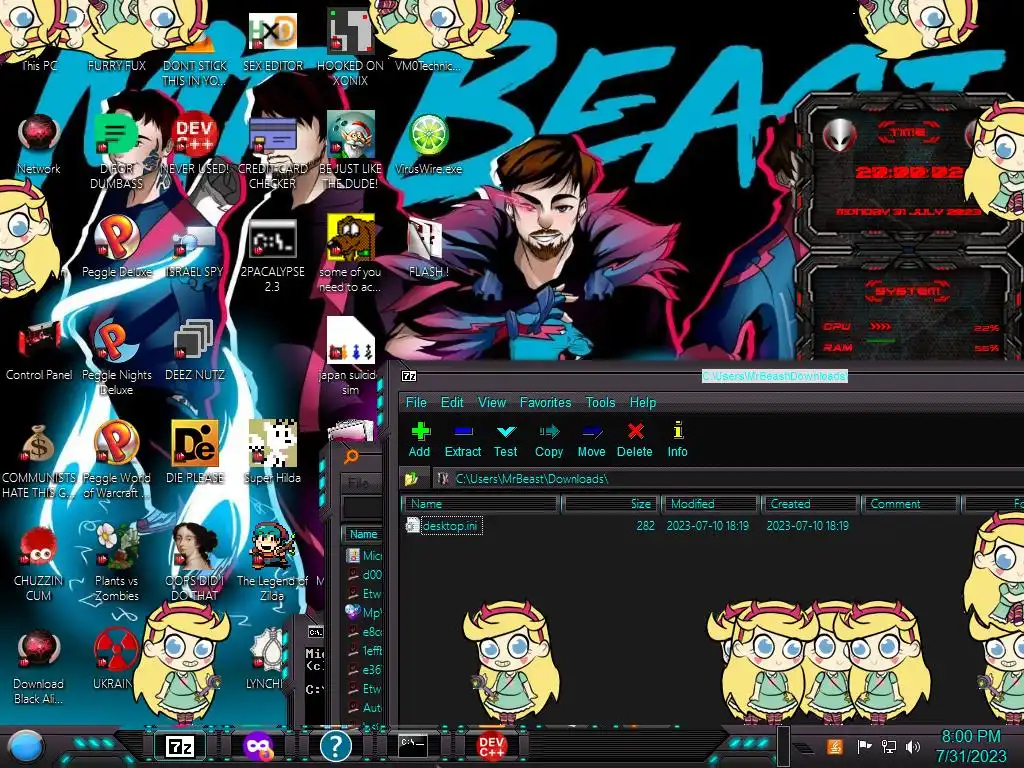Click the 7z icon in window title bar
Screen dimensions: 1024x768
coord(409,376)
